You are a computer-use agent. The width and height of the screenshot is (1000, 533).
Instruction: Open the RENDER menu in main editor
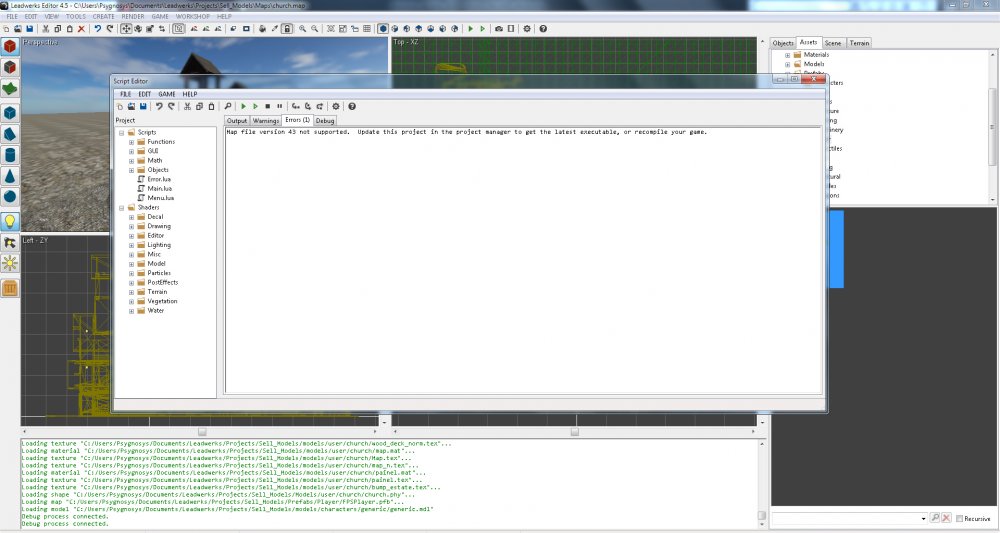133,17
